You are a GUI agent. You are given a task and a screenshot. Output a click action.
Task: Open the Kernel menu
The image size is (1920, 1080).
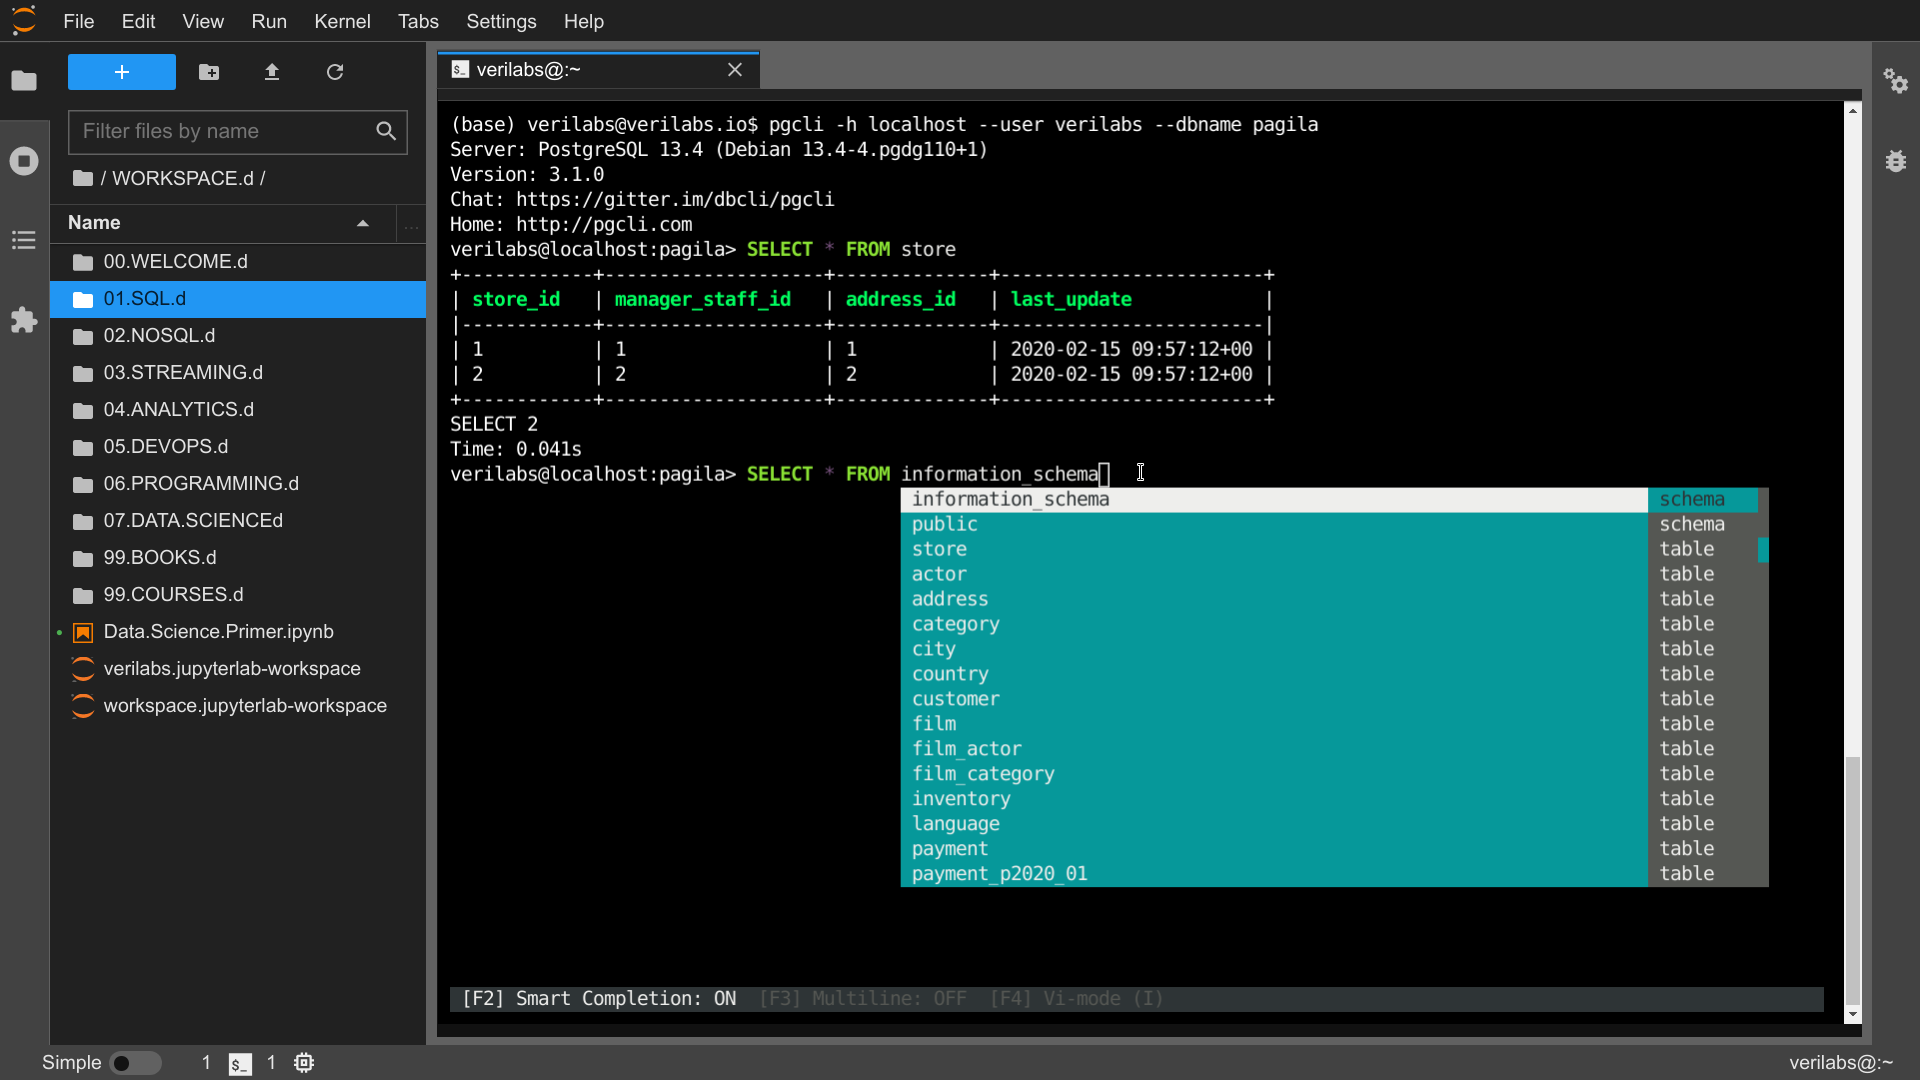tap(342, 21)
